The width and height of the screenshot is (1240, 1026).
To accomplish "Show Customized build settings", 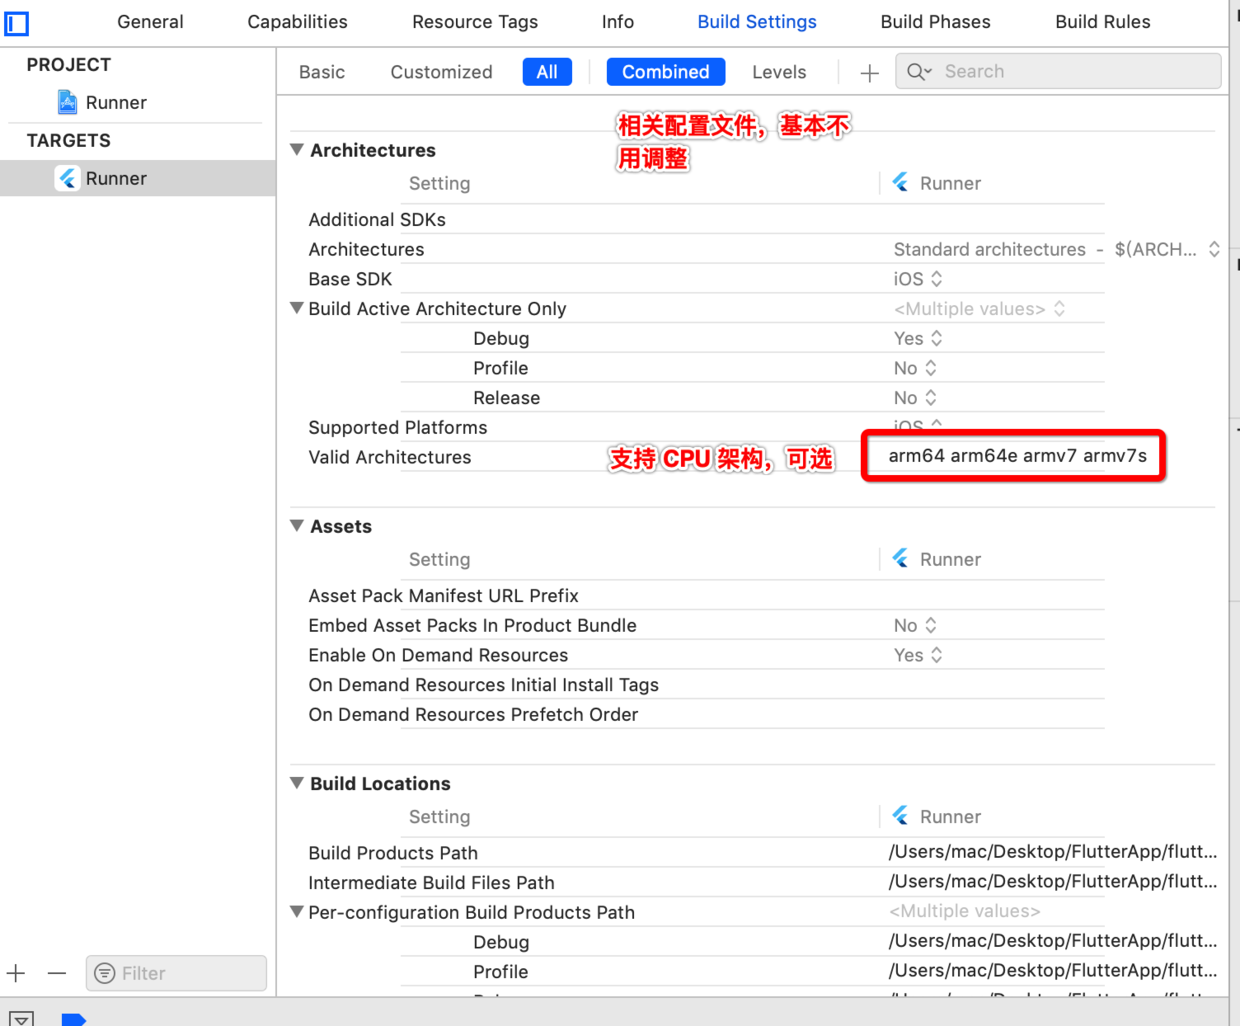I will point(441,72).
